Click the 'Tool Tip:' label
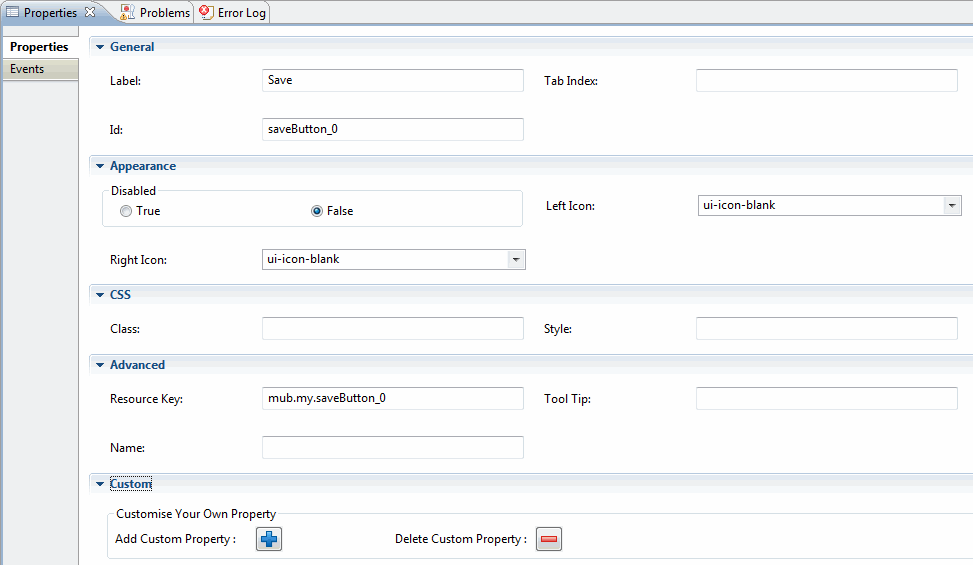The image size is (973, 565). coord(567,399)
